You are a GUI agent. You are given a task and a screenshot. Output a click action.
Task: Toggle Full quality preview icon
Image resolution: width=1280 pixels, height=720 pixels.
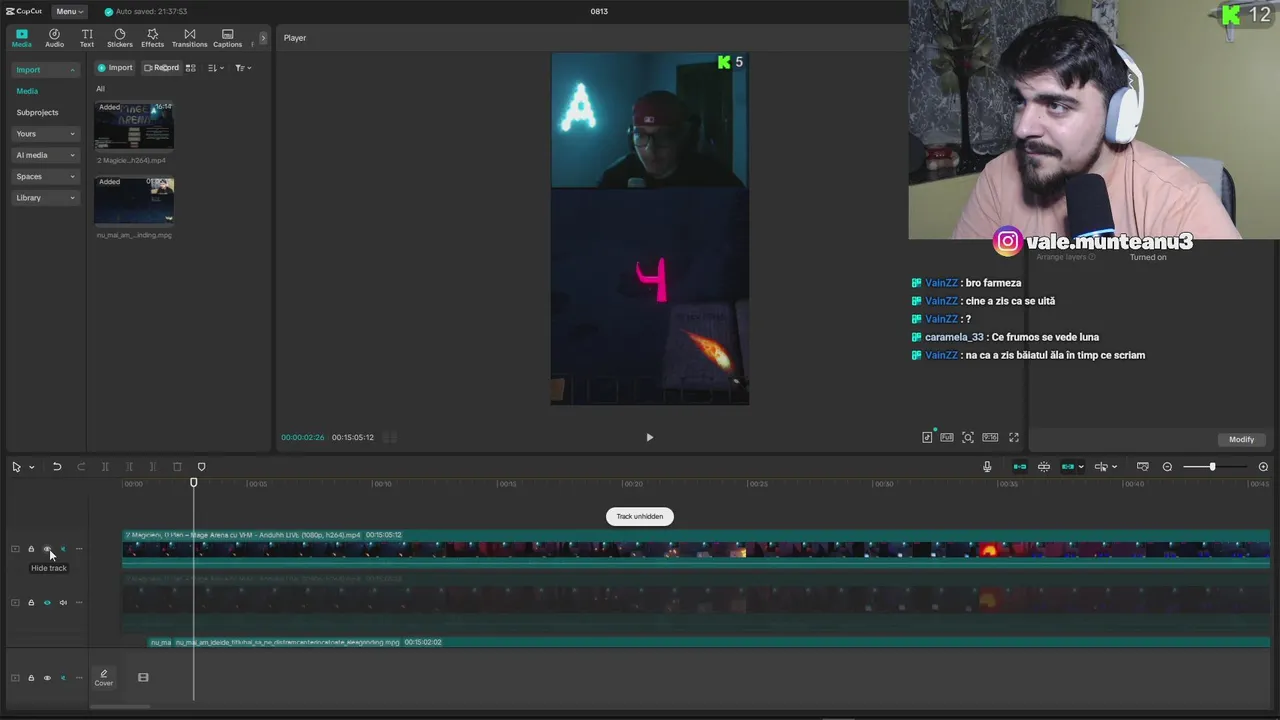pos(947,437)
